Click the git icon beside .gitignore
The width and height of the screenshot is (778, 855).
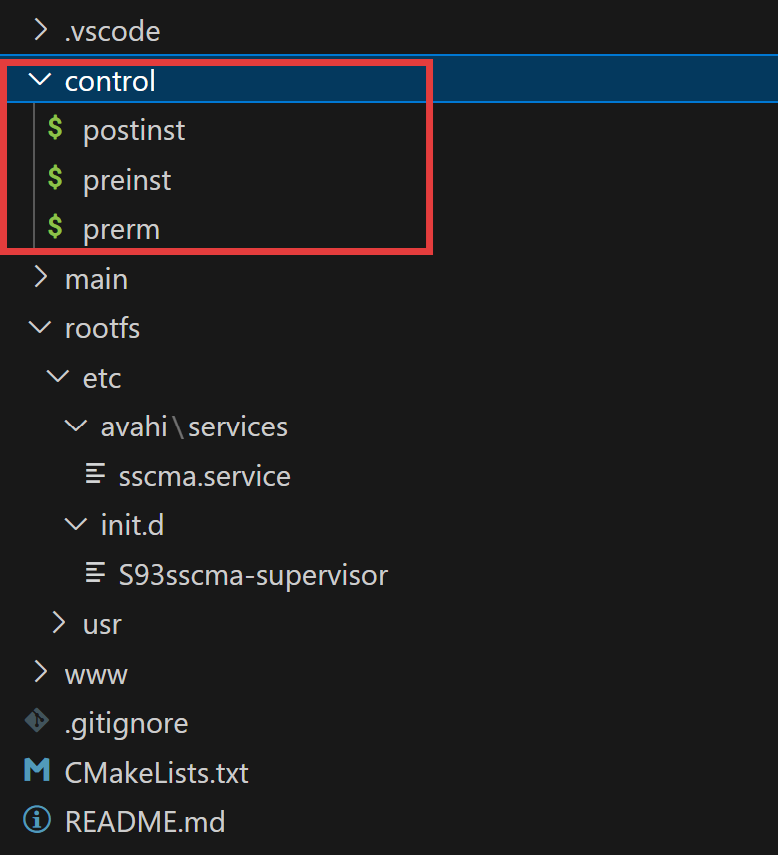point(37,721)
